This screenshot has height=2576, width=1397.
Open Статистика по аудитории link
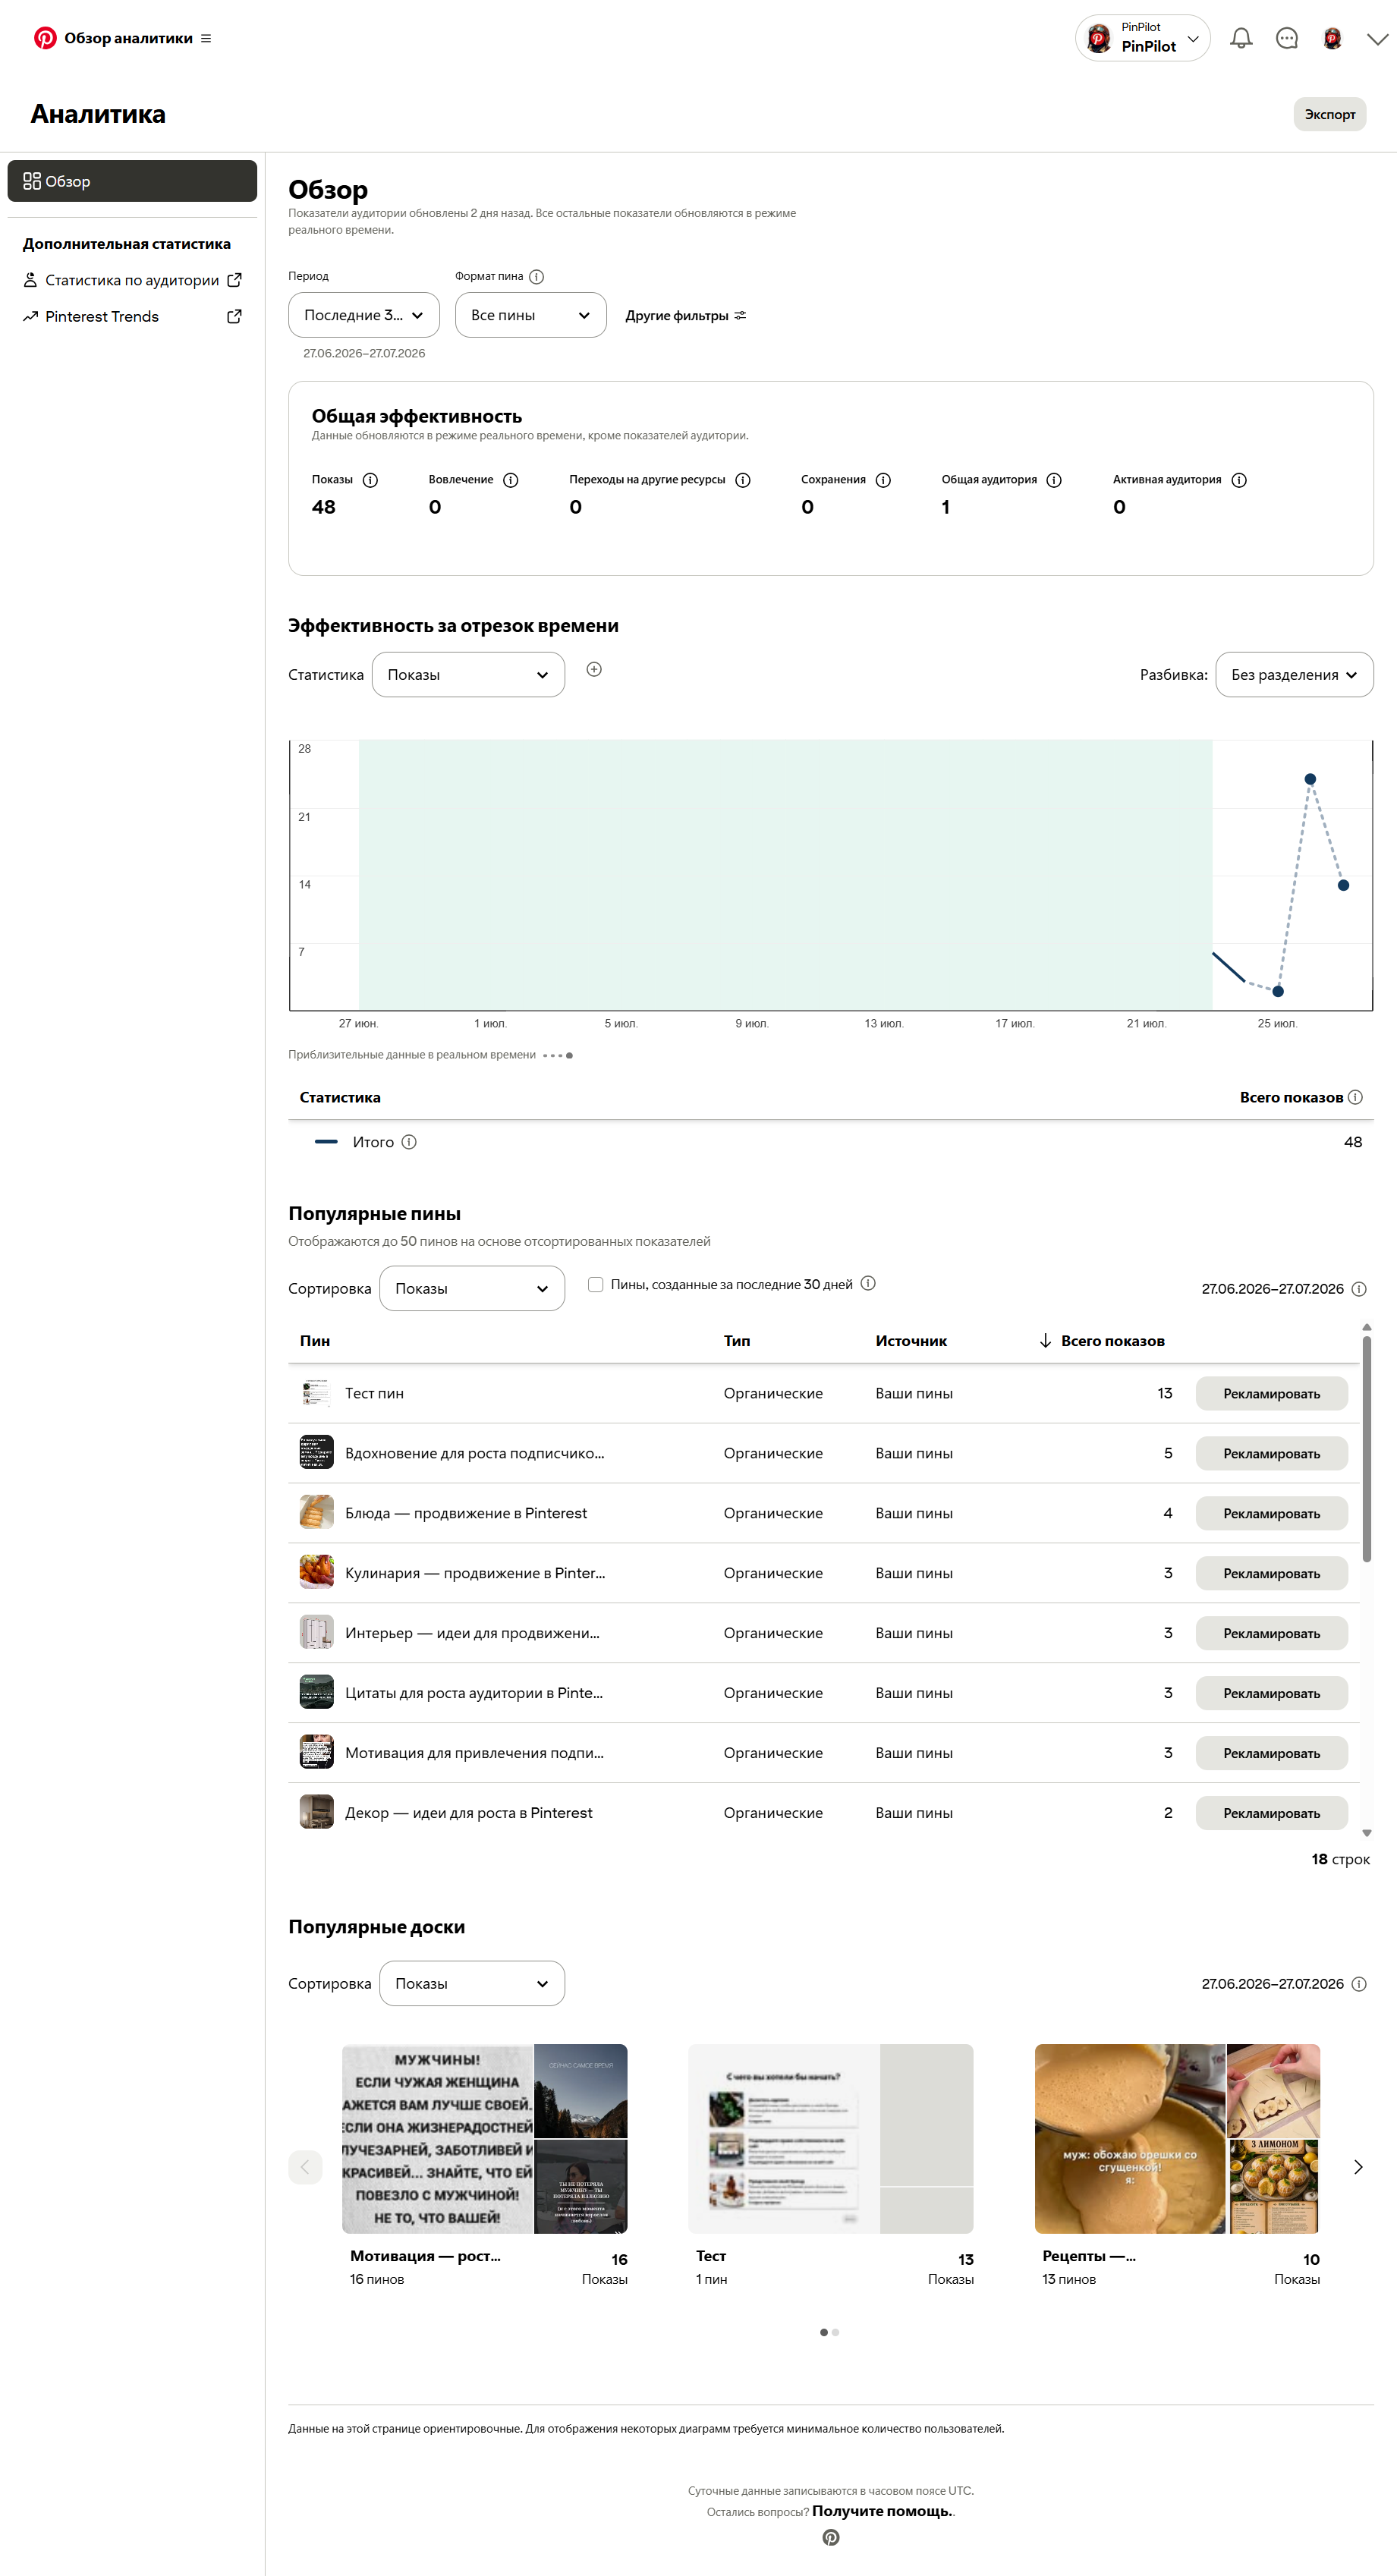(132, 280)
